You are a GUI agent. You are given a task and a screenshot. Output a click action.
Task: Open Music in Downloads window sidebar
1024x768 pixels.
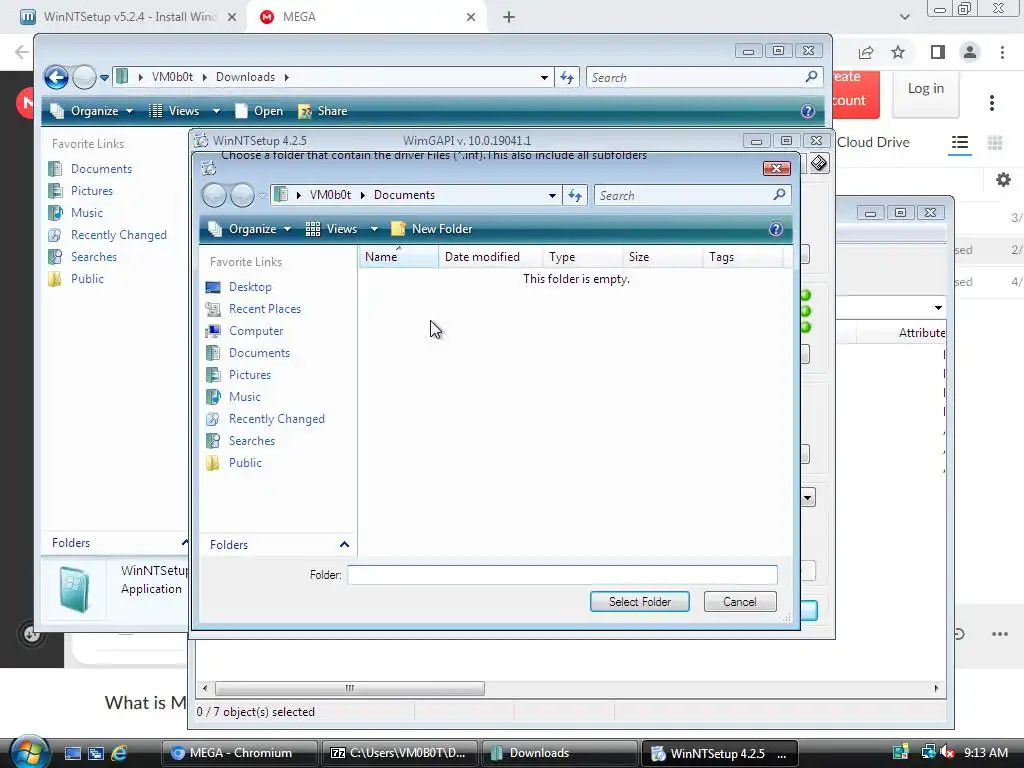coord(86,213)
